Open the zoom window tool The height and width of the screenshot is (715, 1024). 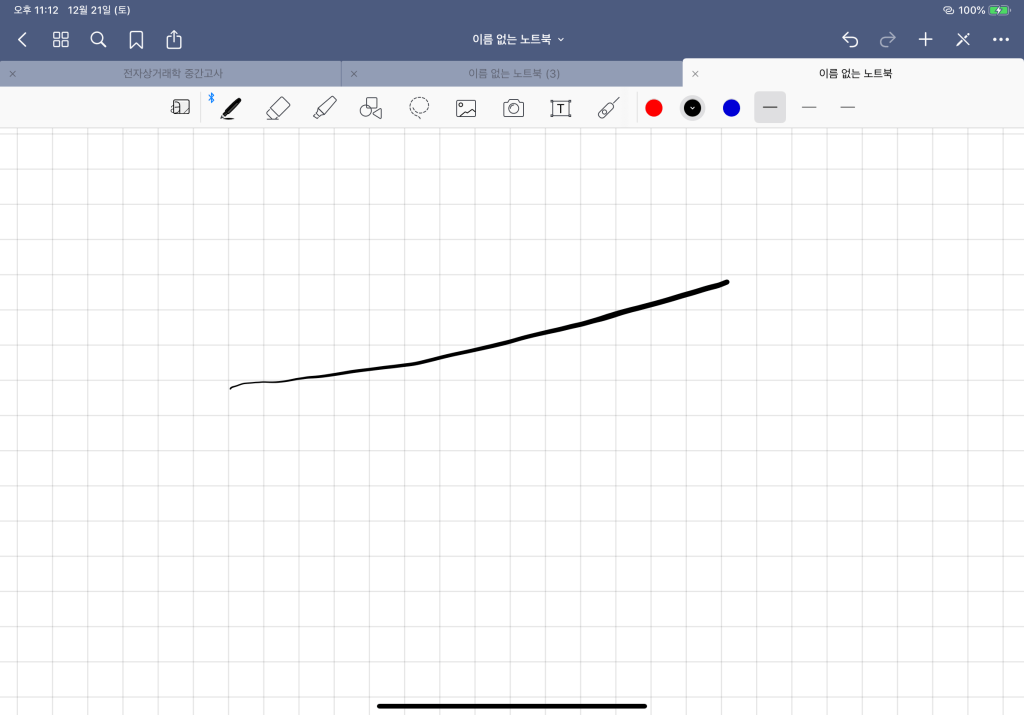180,108
